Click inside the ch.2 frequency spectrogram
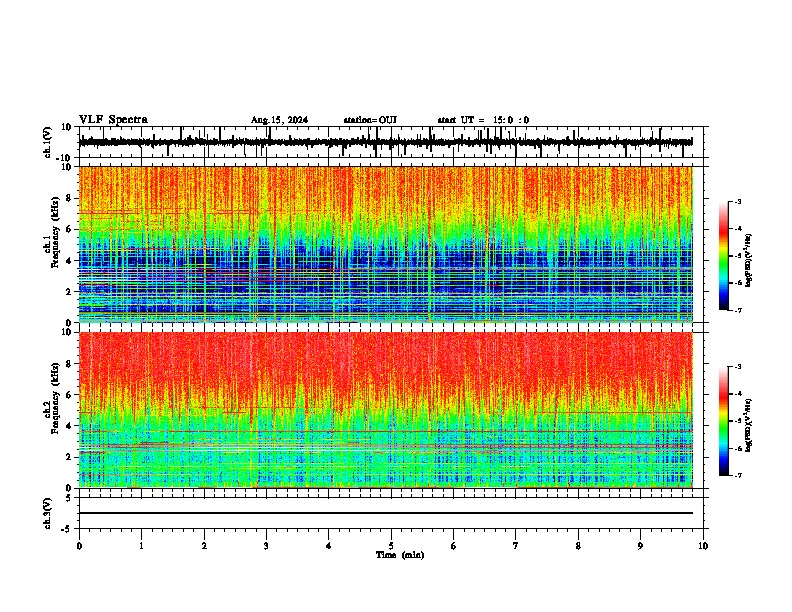 (x=386, y=410)
